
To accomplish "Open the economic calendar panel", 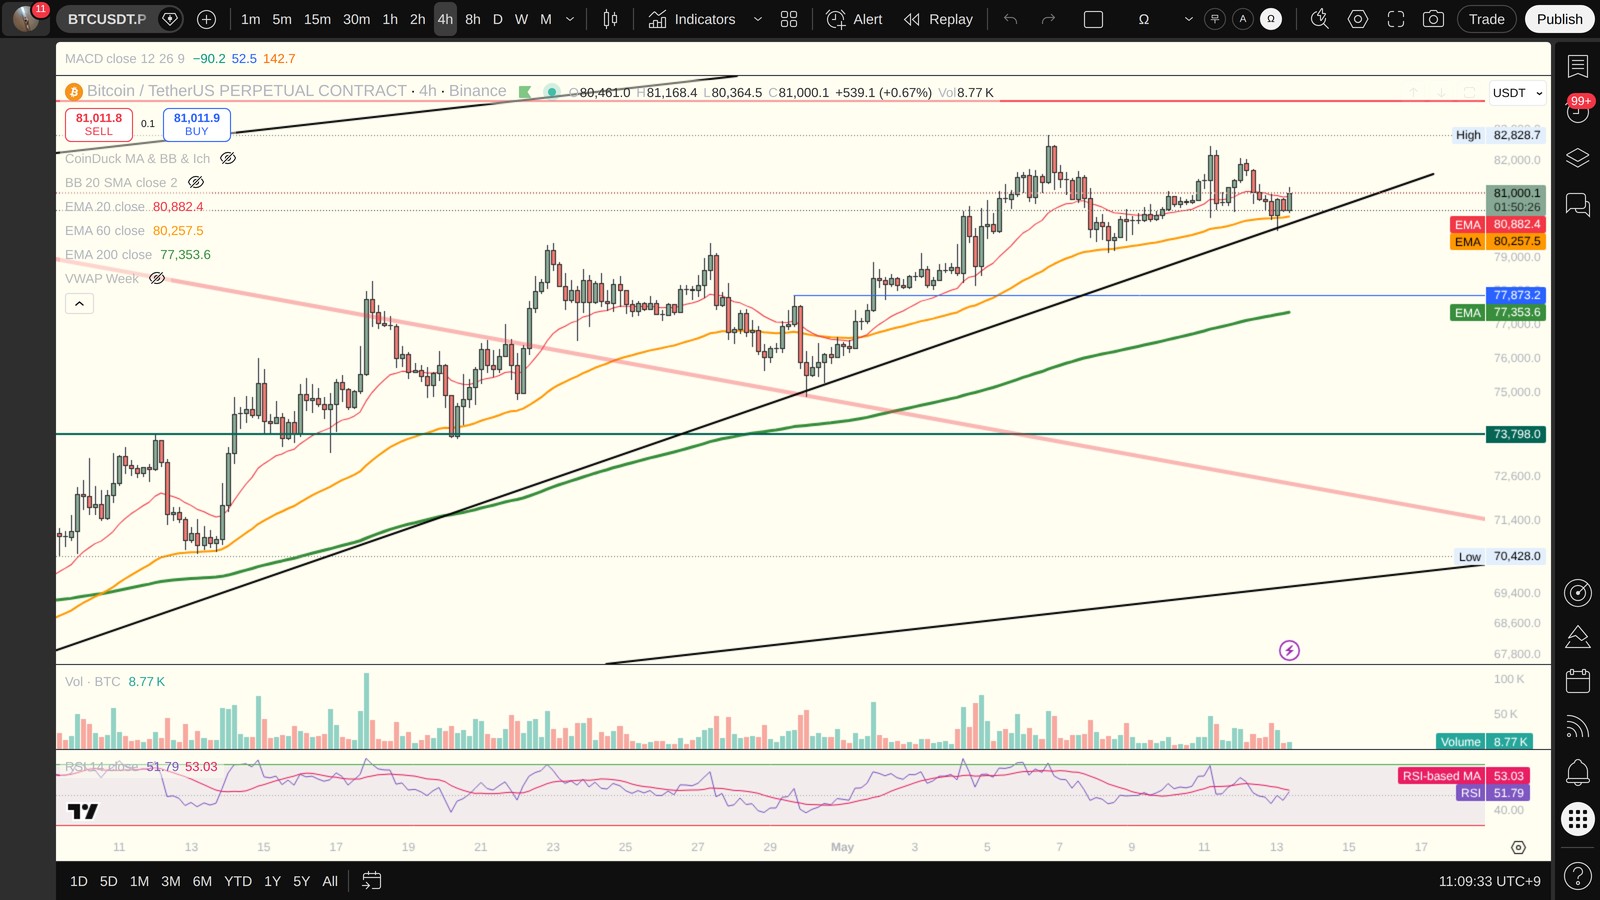I will tap(1578, 681).
